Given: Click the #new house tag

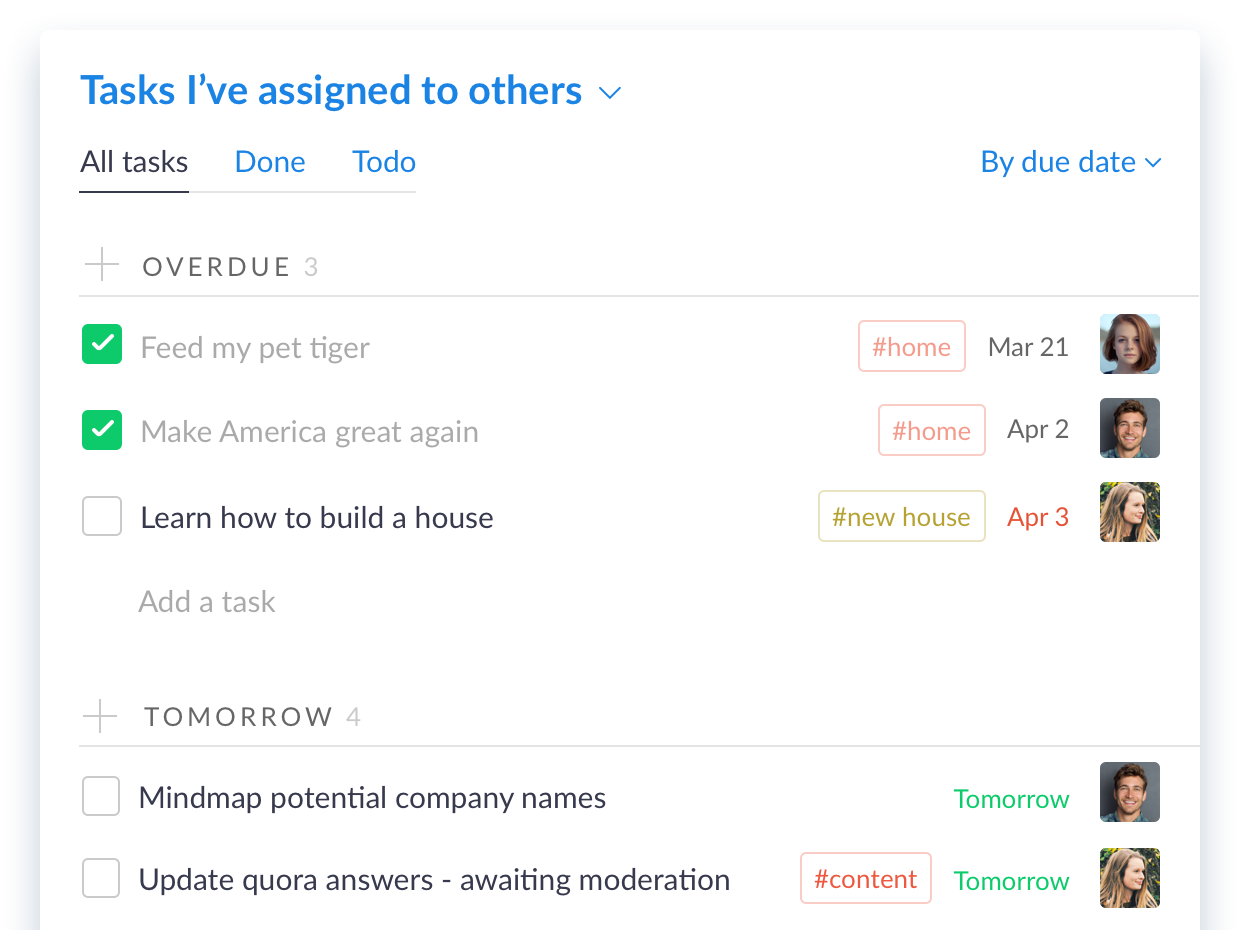Looking at the screenshot, I should 901,516.
